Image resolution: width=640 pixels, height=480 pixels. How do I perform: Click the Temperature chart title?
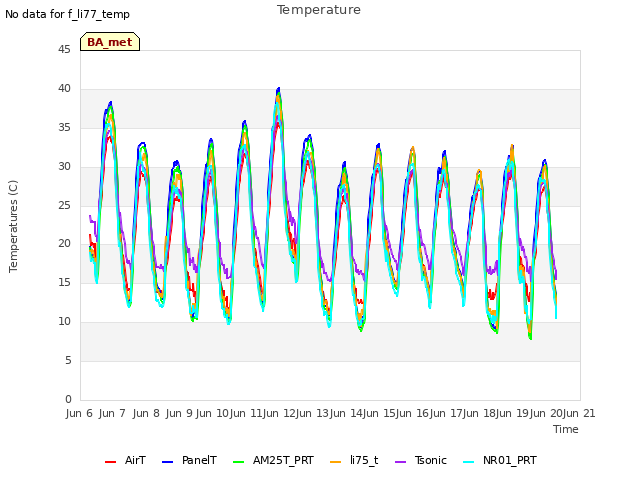pyautogui.click(x=319, y=10)
